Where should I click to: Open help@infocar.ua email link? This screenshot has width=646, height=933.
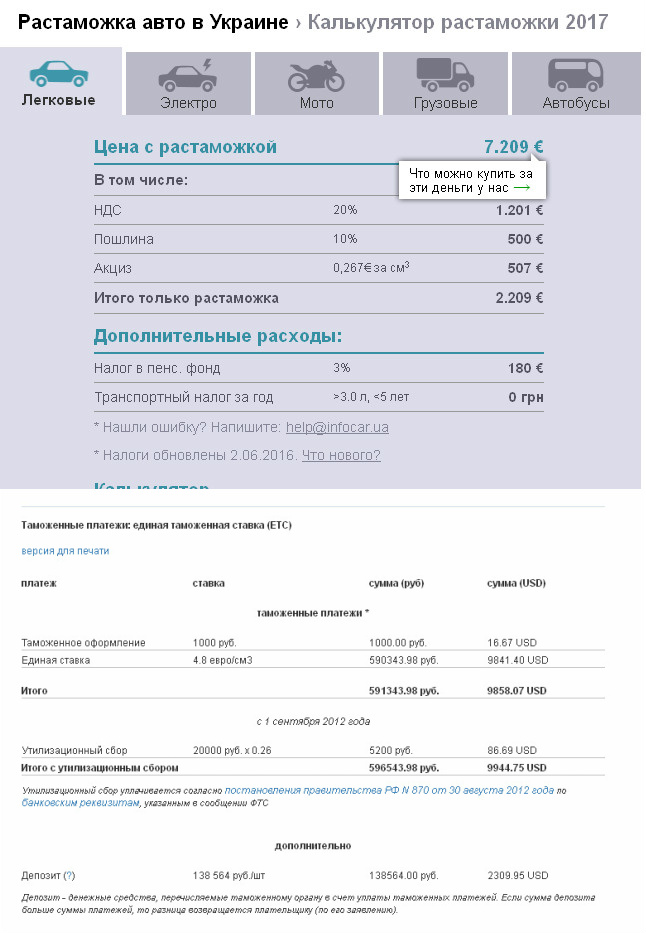[x=337, y=427]
